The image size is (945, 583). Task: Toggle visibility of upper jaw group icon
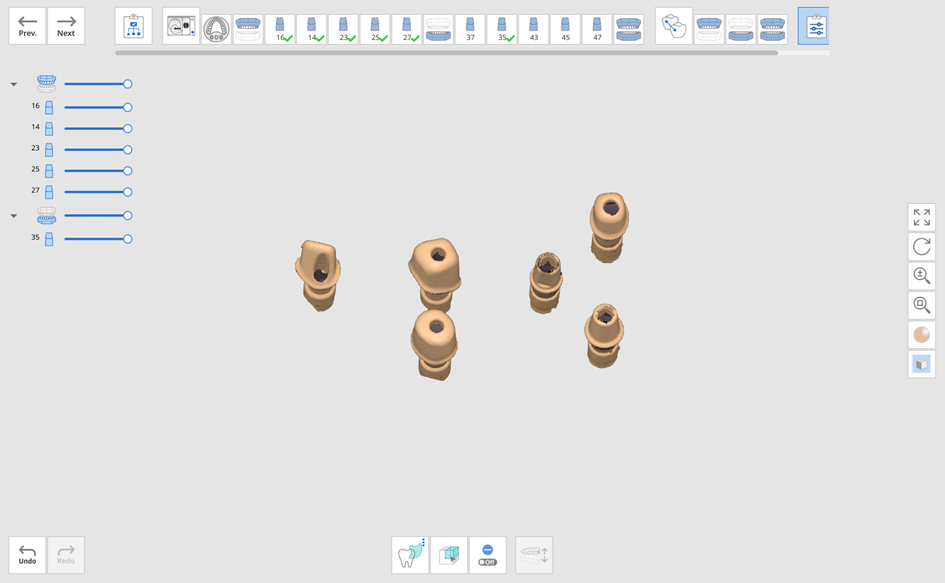[46, 84]
